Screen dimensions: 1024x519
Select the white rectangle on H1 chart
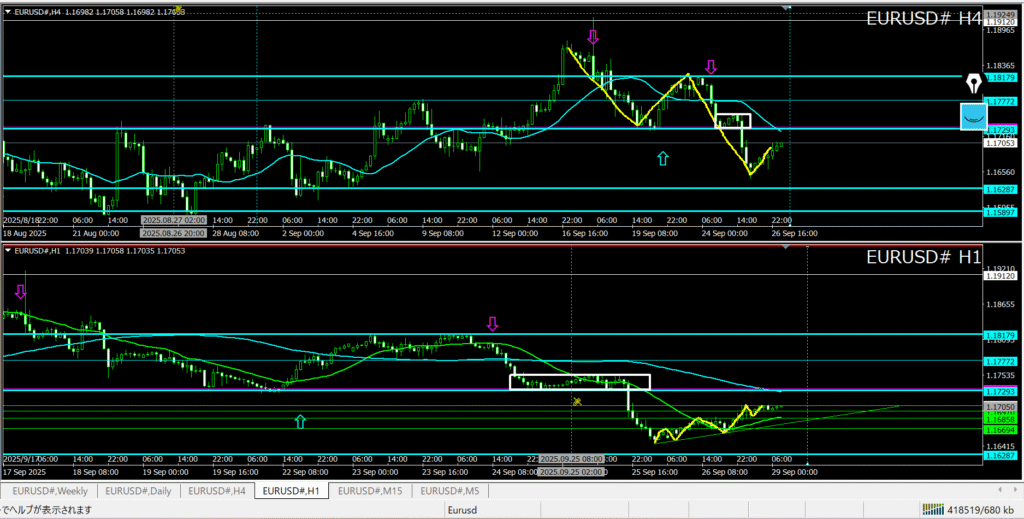pyautogui.click(x=580, y=381)
